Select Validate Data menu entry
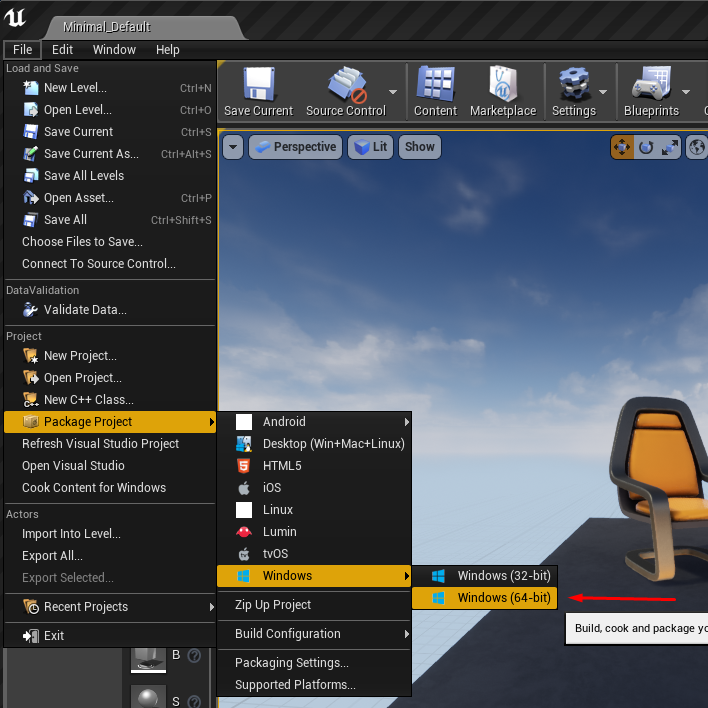This screenshot has width=708, height=708. click(x=110, y=310)
